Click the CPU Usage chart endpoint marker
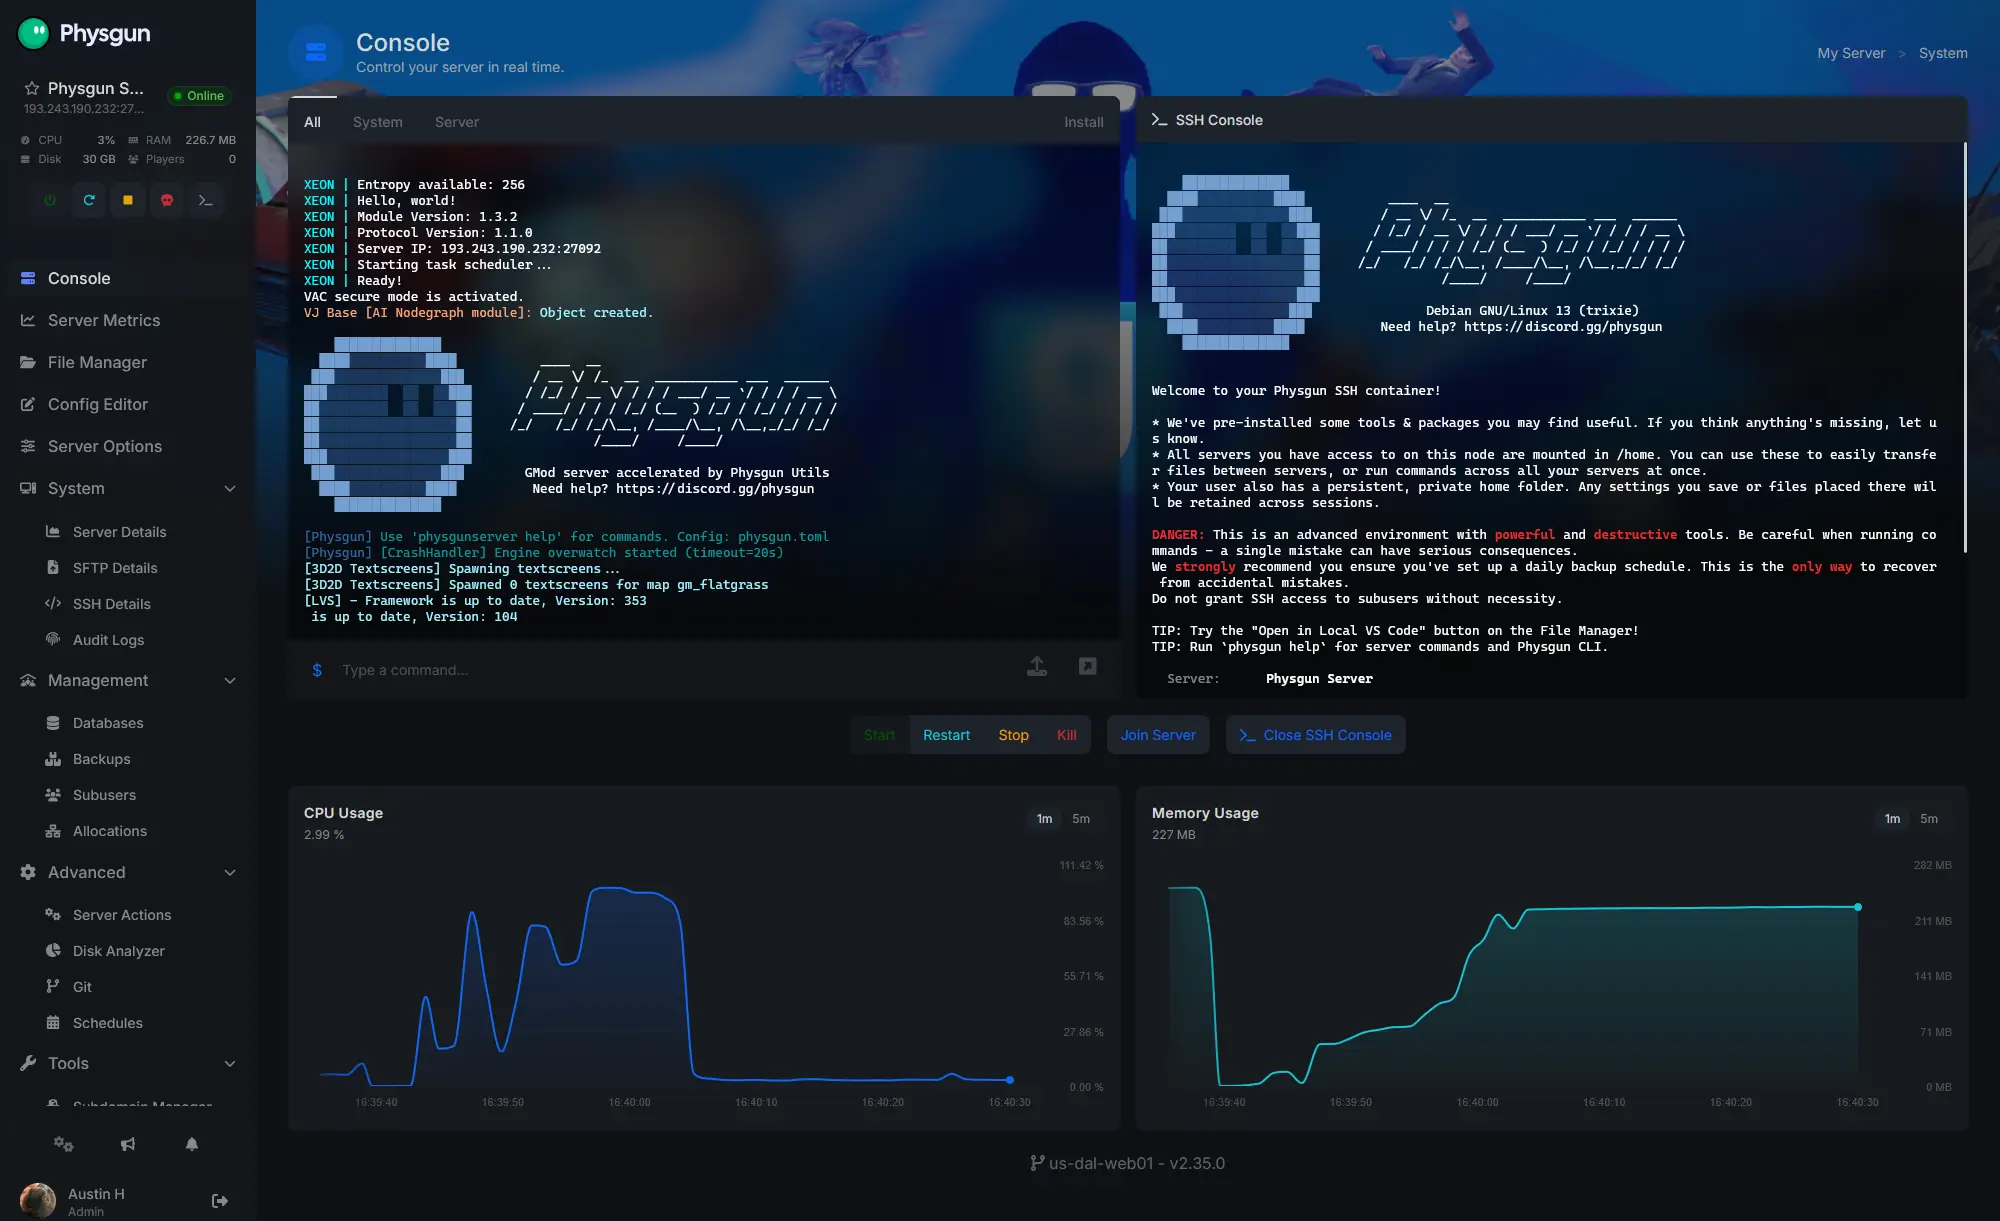This screenshot has height=1221, width=2000. pyautogui.click(x=1010, y=1080)
